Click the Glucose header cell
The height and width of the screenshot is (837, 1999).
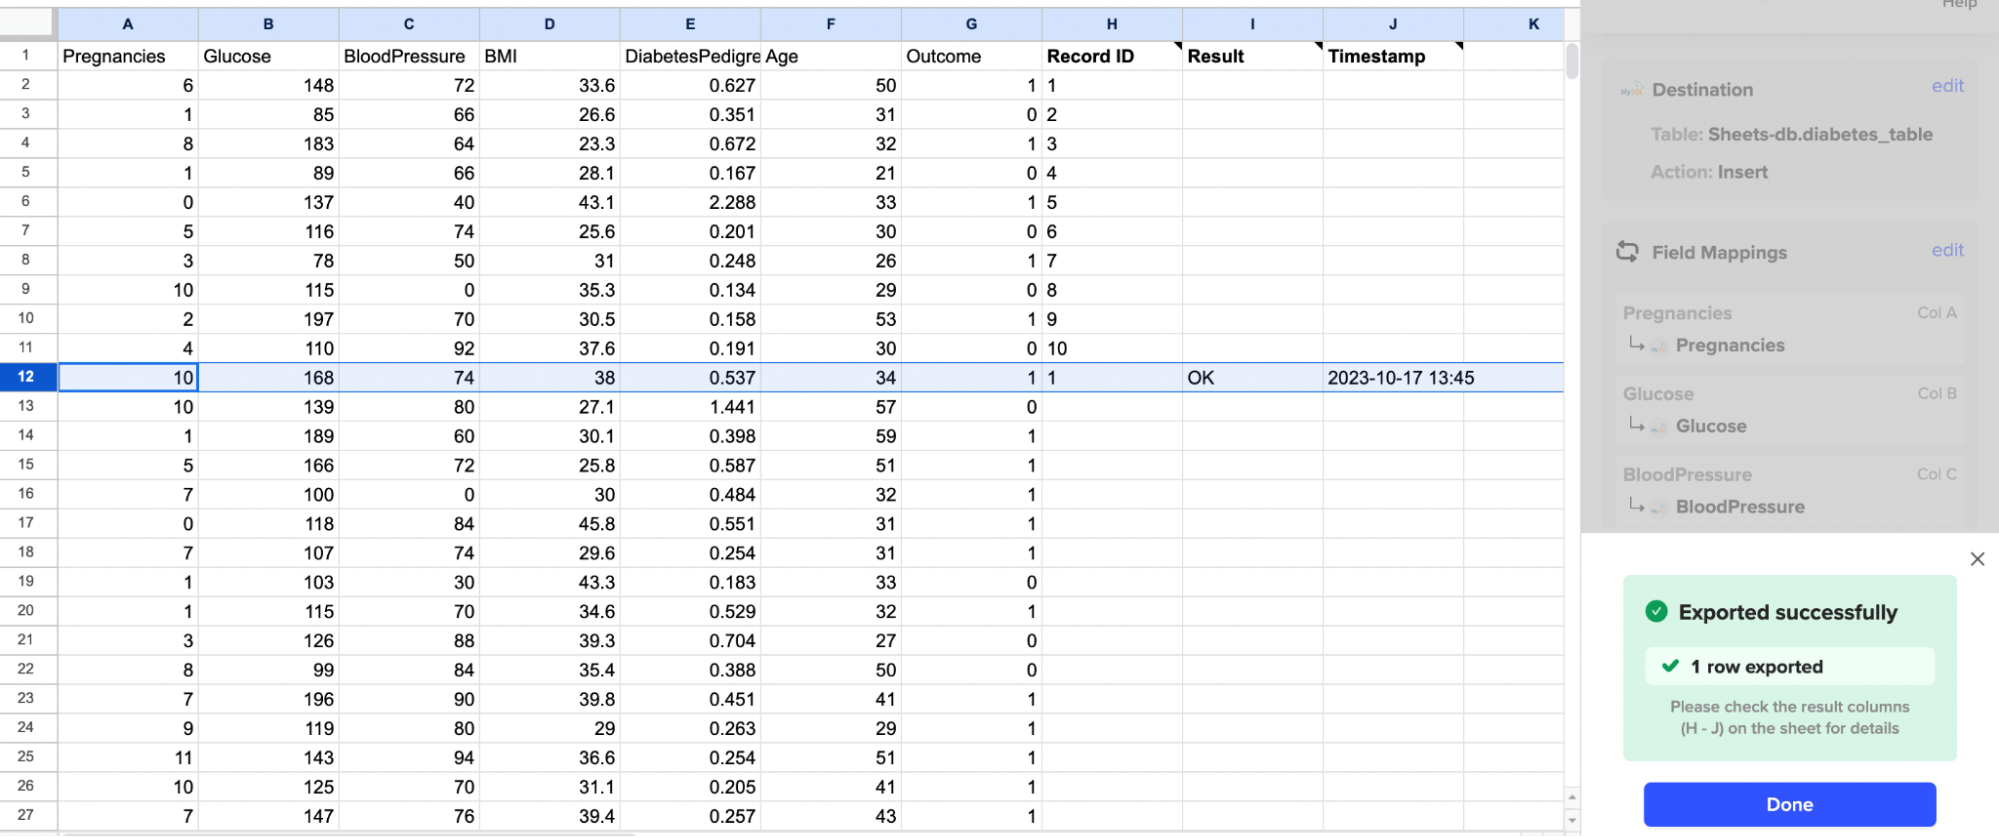268,56
